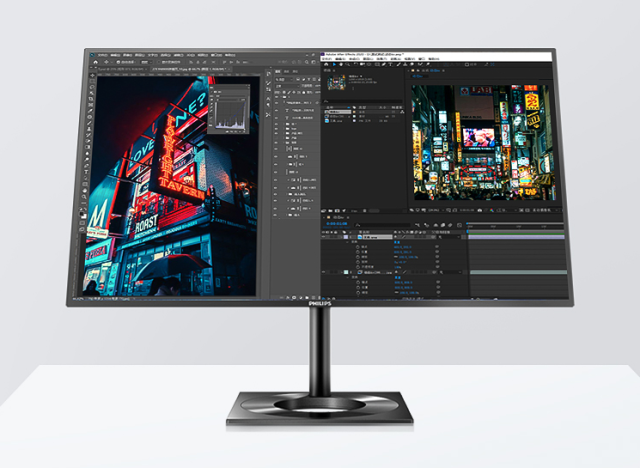Collapse the Transform group of the first timeline layer
Image resolution: width=640 pixels, height=468 pixels.
coord(347,242)
